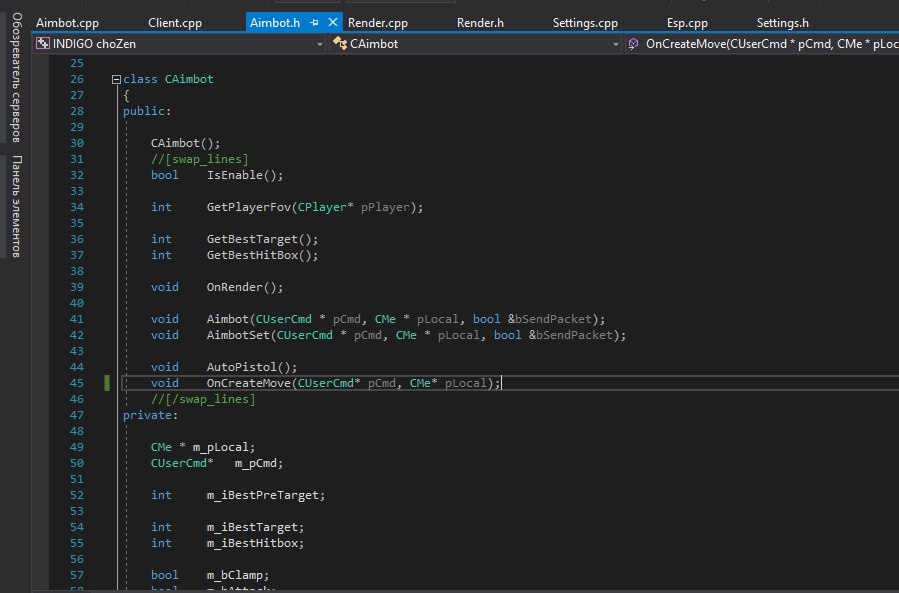Open the Render.cpp tab

point(379,22)
